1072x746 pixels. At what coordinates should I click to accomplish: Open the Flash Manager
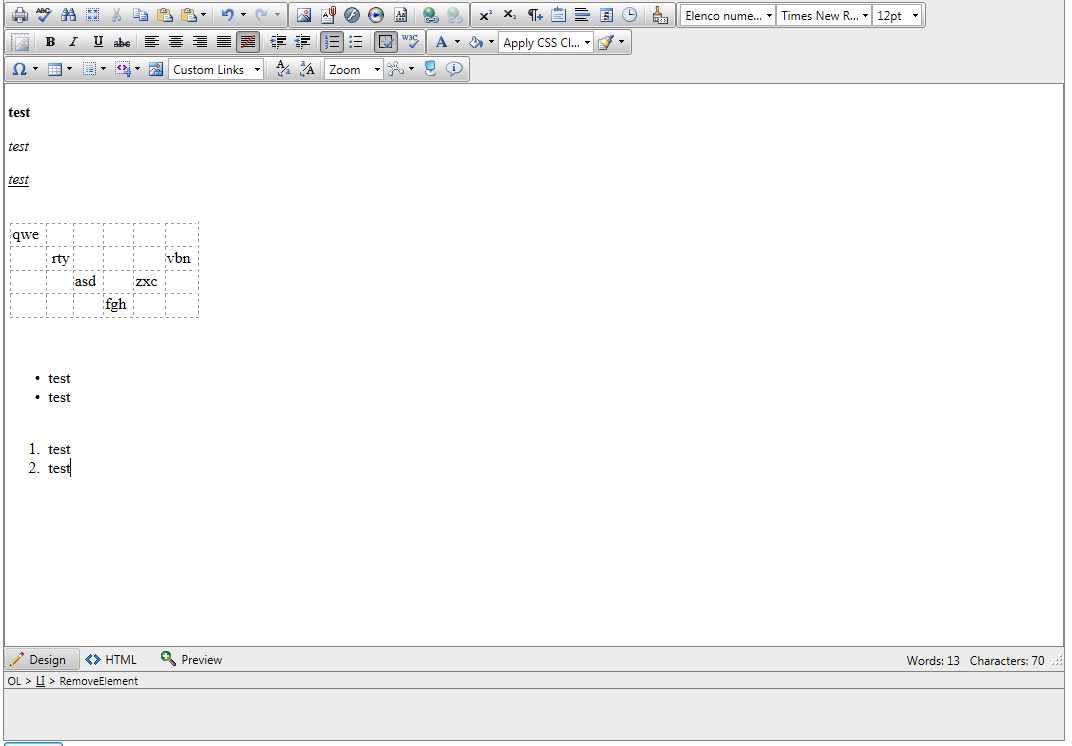tap(352, 14)
